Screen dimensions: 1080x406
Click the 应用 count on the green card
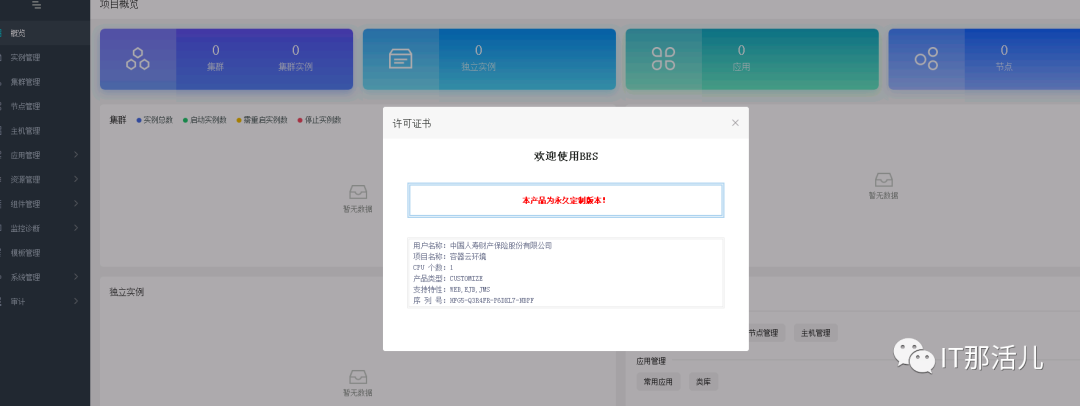[741, 50]
